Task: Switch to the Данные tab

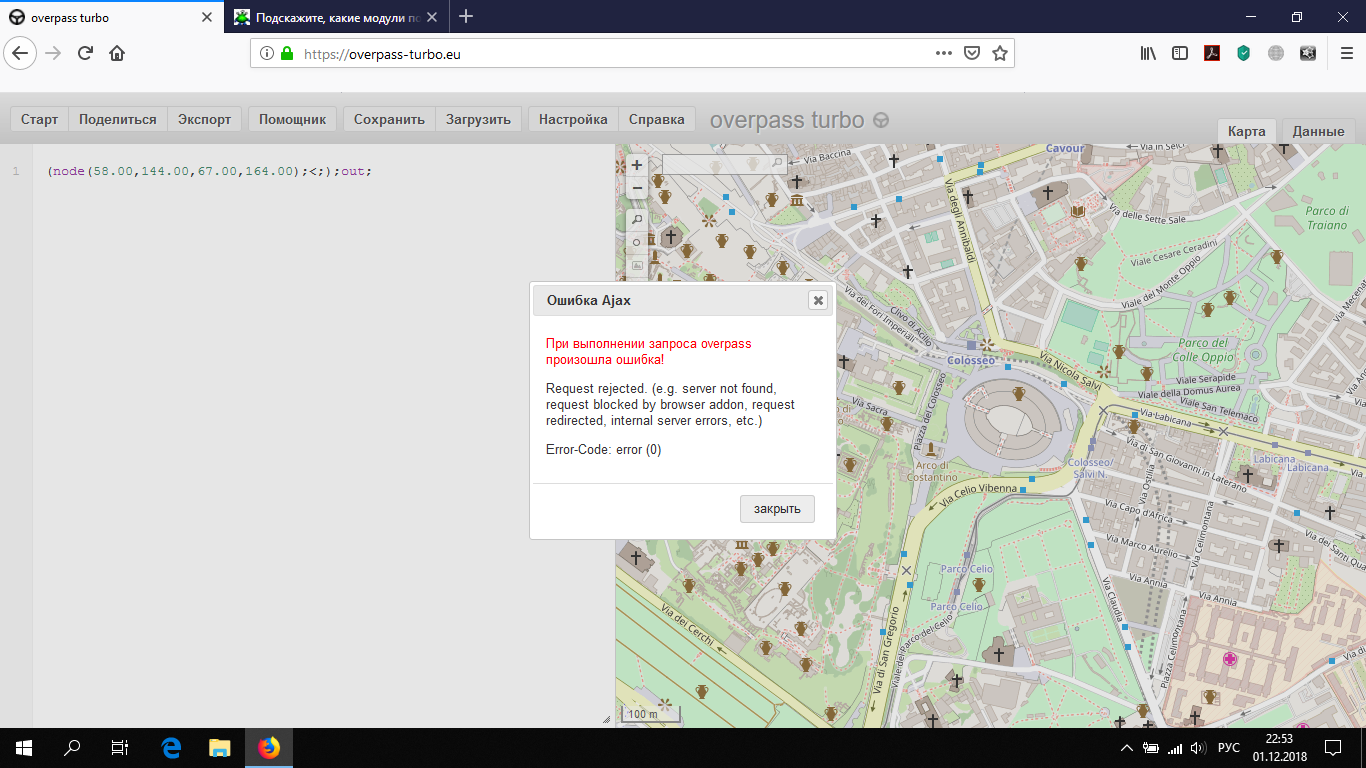Action: [1318, 131]
